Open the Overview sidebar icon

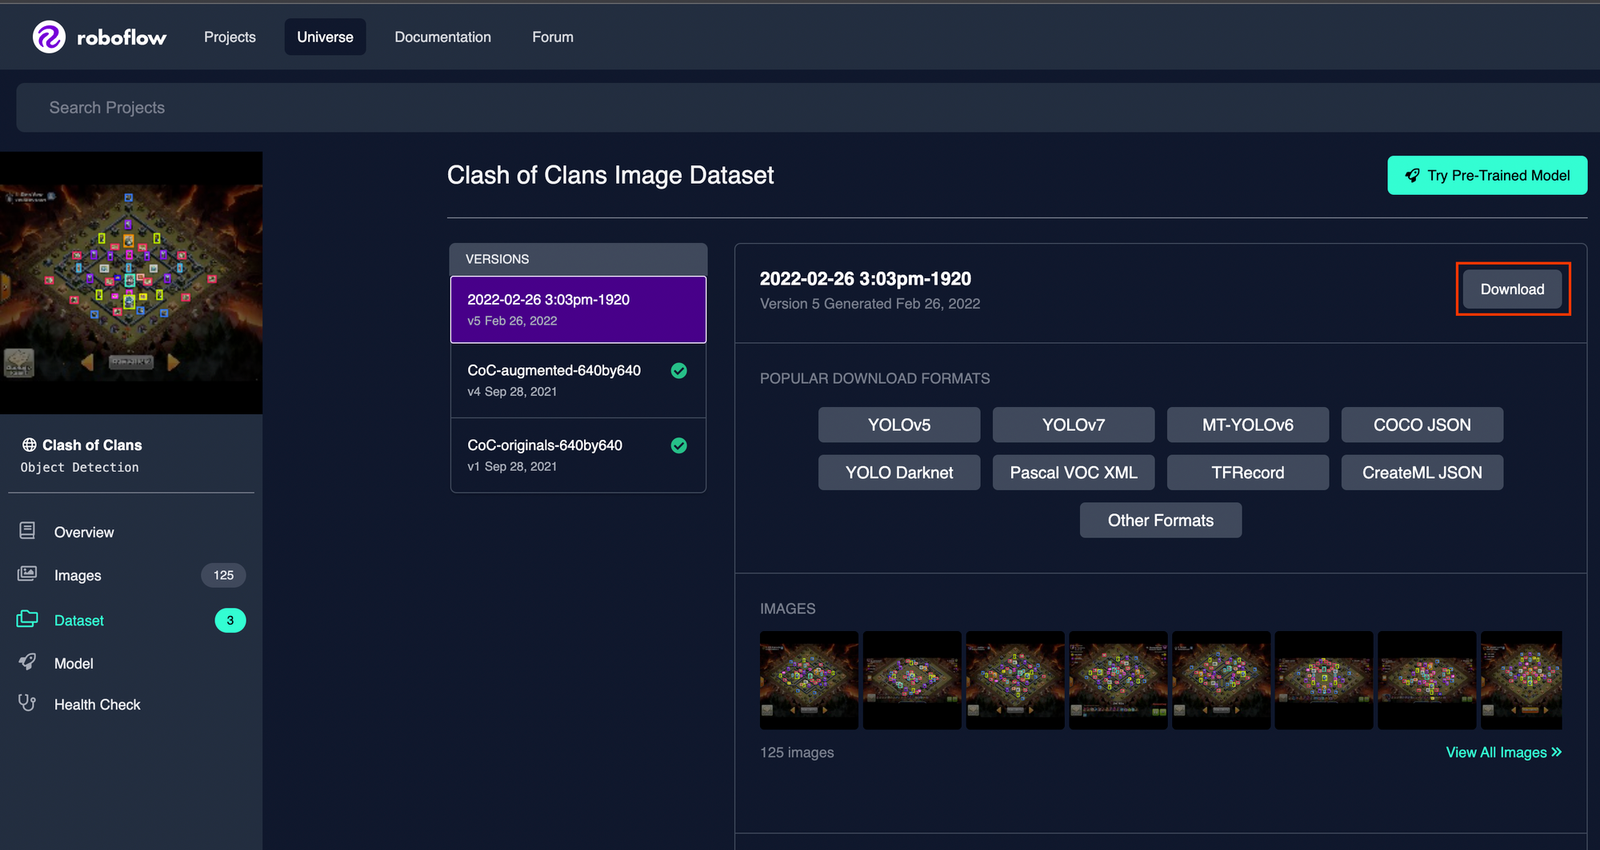[27, 531]
